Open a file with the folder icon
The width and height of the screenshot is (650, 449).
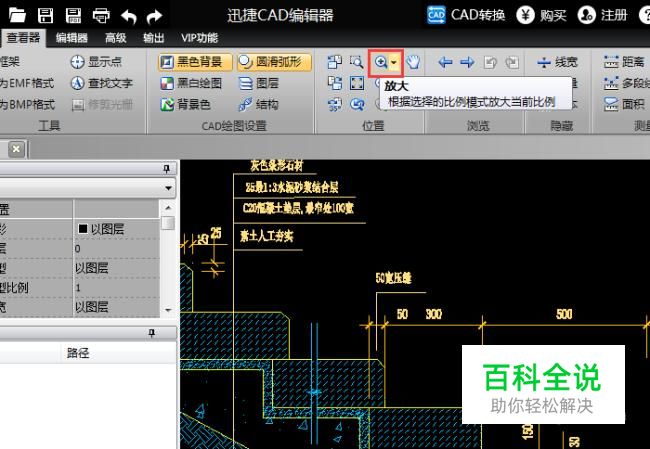pyautogui.click(x=17, y=16)
